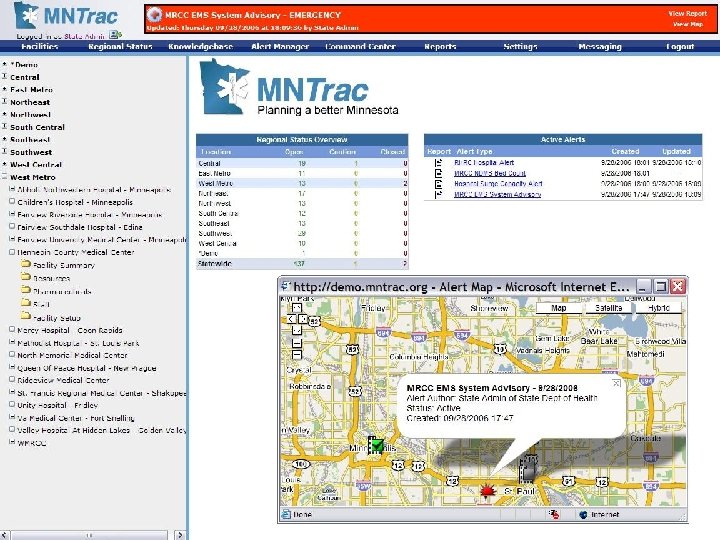
Task: Expand the Southeast region node
Action: [5, 139]
